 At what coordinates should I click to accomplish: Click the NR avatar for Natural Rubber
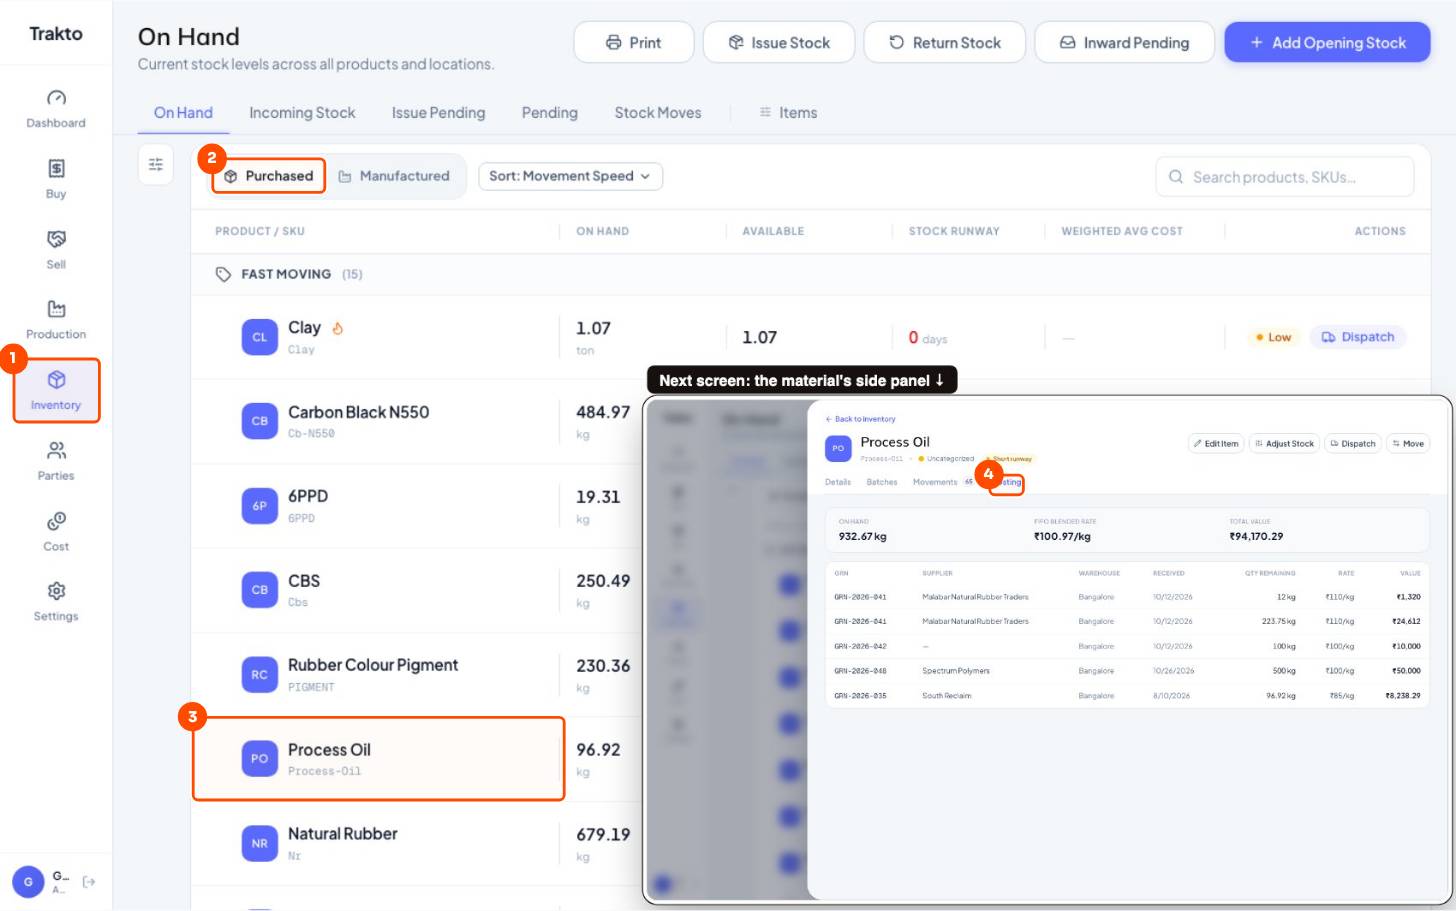pos(260,843)
